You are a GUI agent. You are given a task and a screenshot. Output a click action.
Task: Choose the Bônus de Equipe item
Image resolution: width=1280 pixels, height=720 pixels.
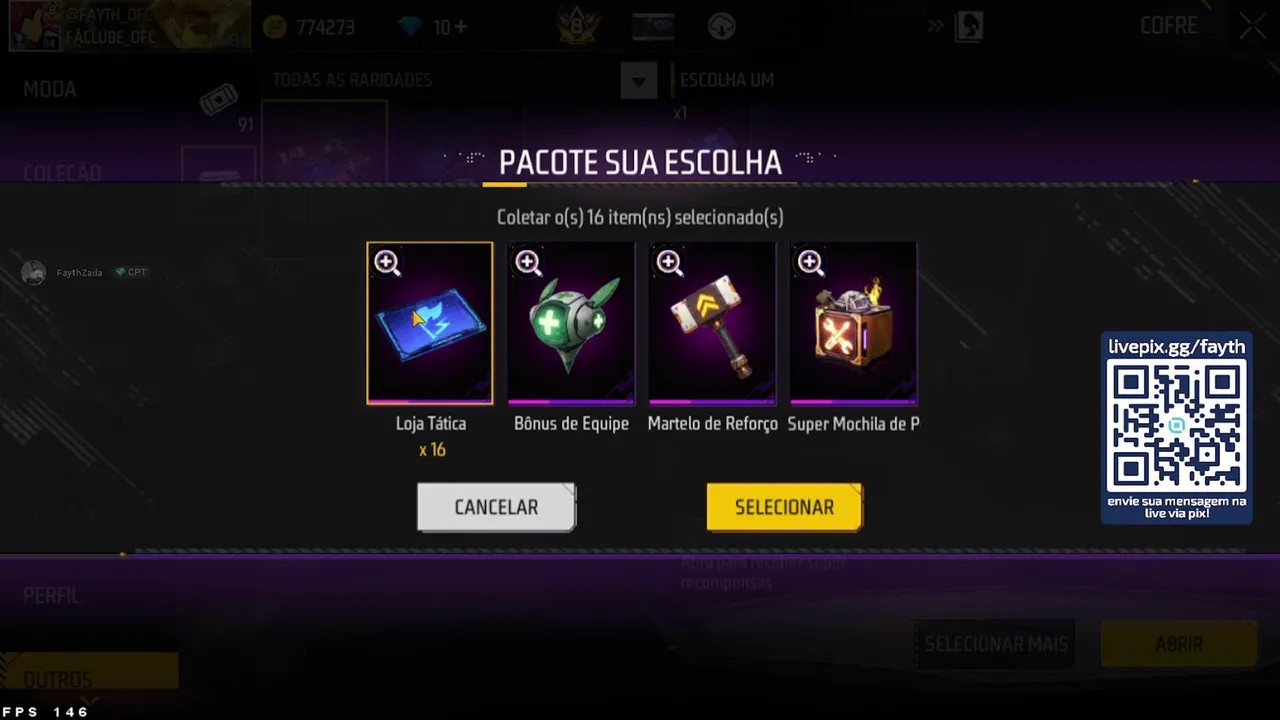(571, 323)
